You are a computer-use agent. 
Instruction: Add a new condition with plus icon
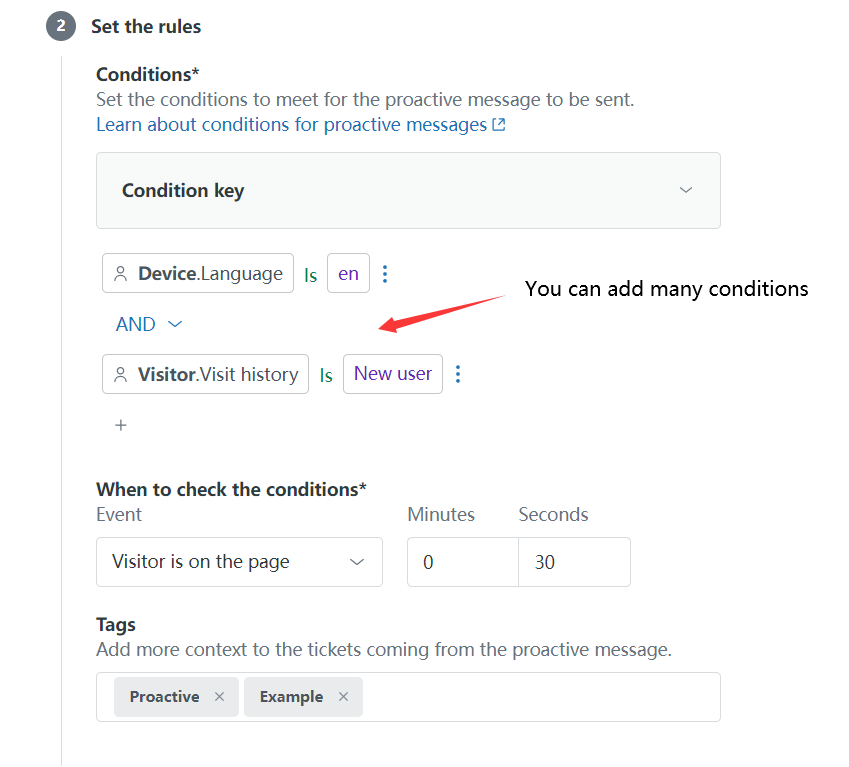[x=121, y=425]
